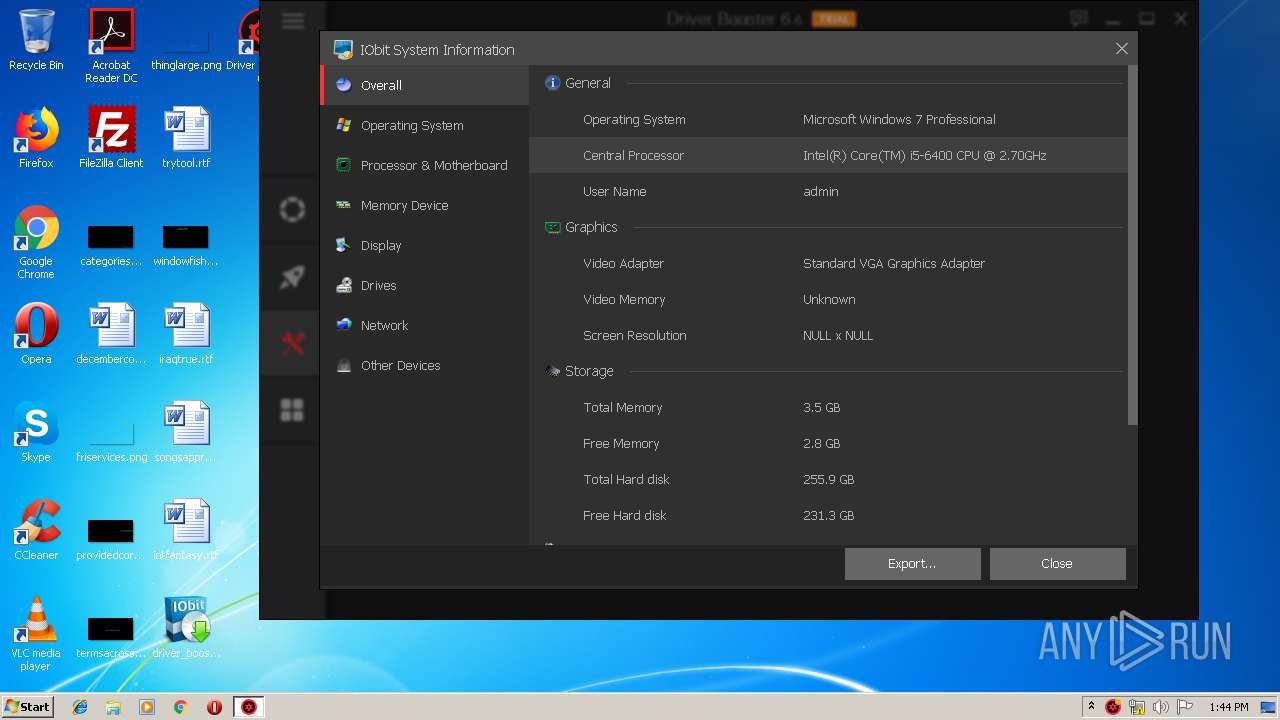Click the Driver Booster taskbar button

point(248,707)
